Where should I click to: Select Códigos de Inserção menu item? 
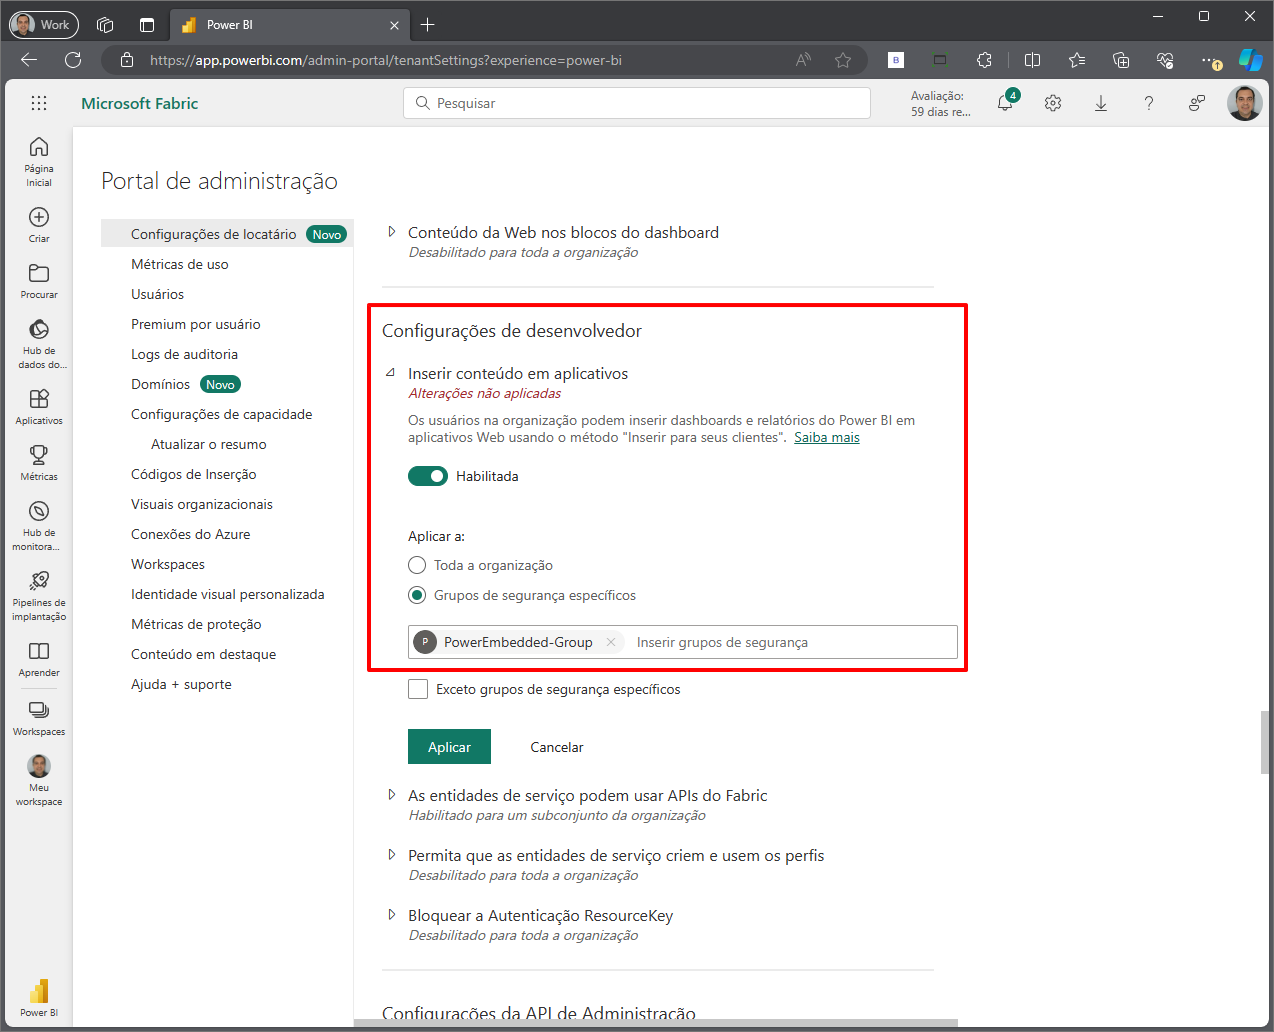coord(193,474)
